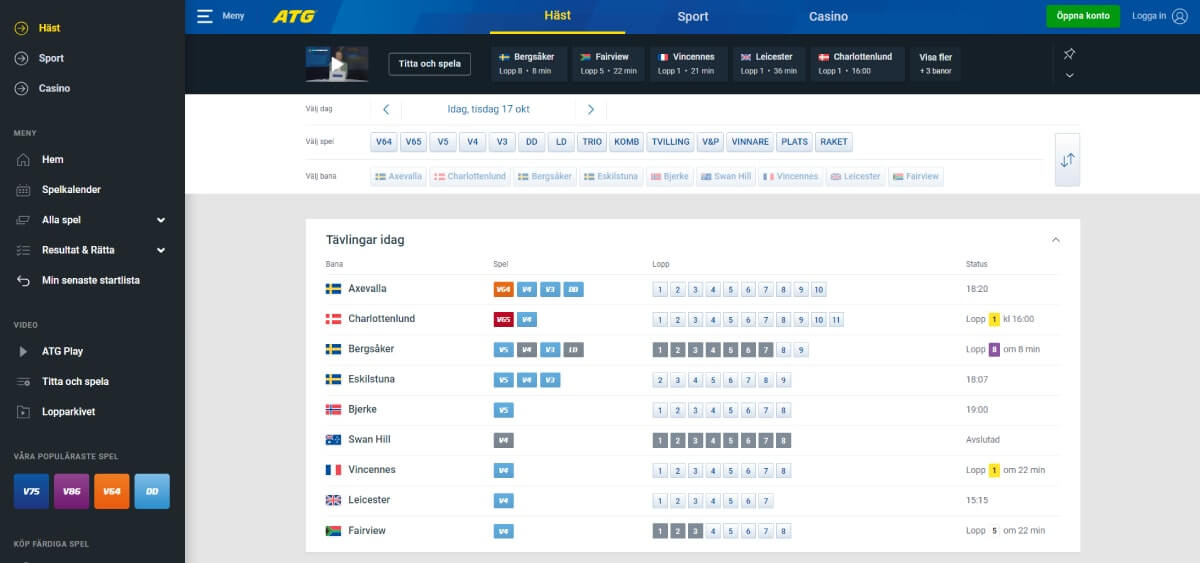Click the DD popular game tile
The height and width of the screenshot is (563, 1200).
(152, 491)
